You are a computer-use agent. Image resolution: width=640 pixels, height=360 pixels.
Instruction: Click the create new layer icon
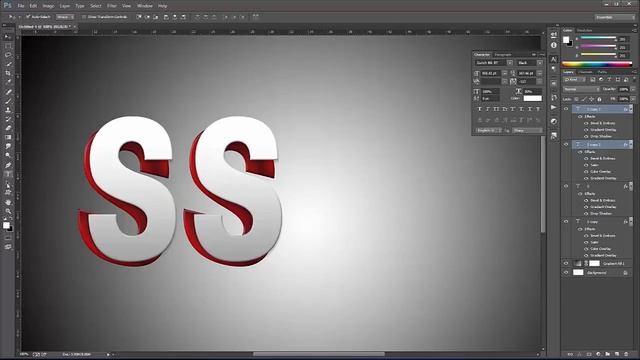[617, 354]
